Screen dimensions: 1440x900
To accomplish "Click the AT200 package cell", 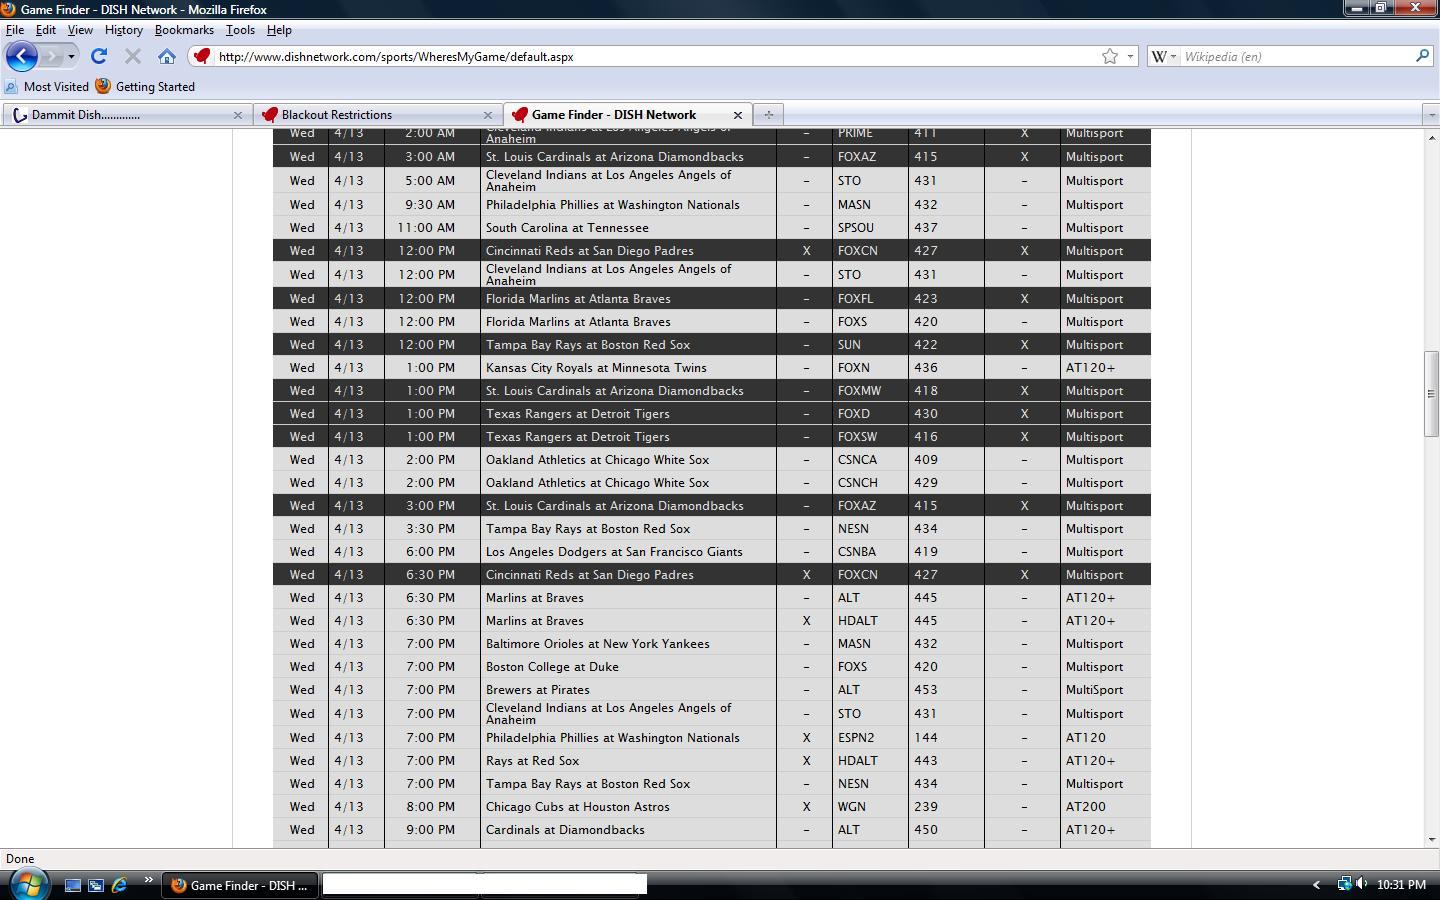I will point(1105,807).
